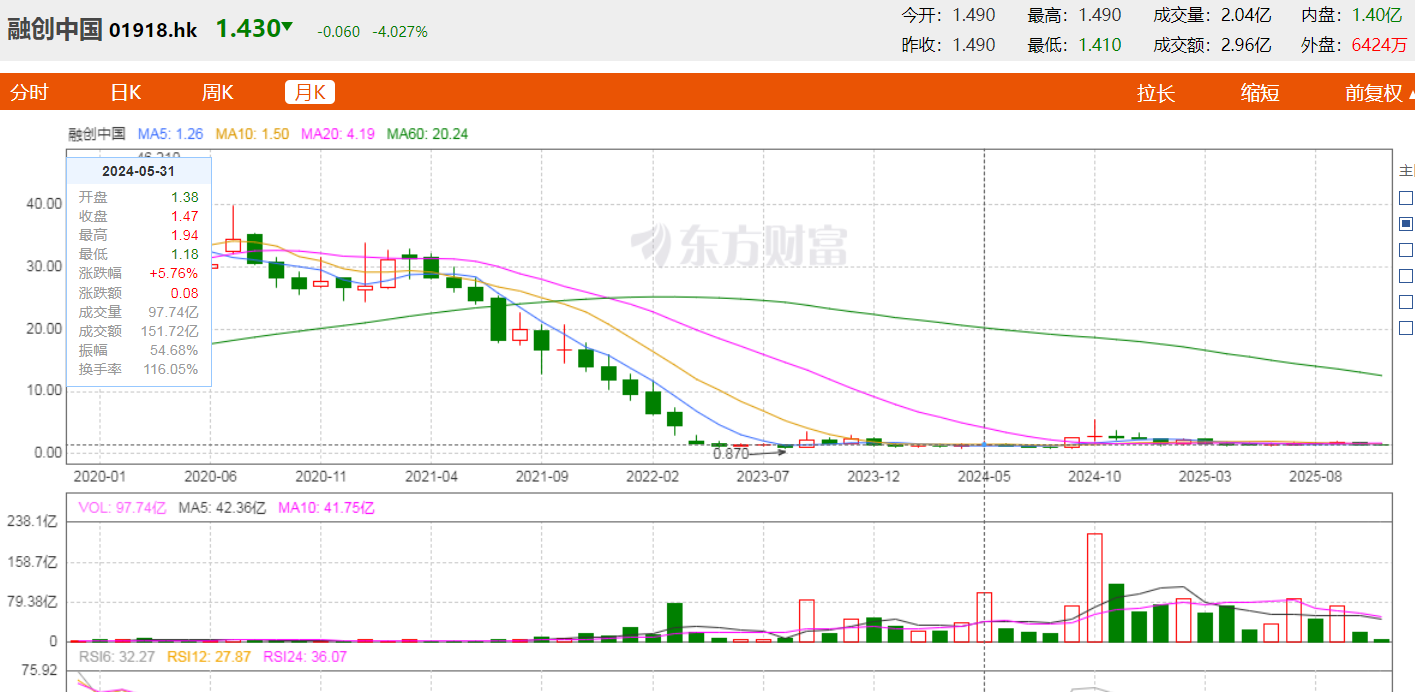Select the highlighted 月K tab

[x=309, y=93]
